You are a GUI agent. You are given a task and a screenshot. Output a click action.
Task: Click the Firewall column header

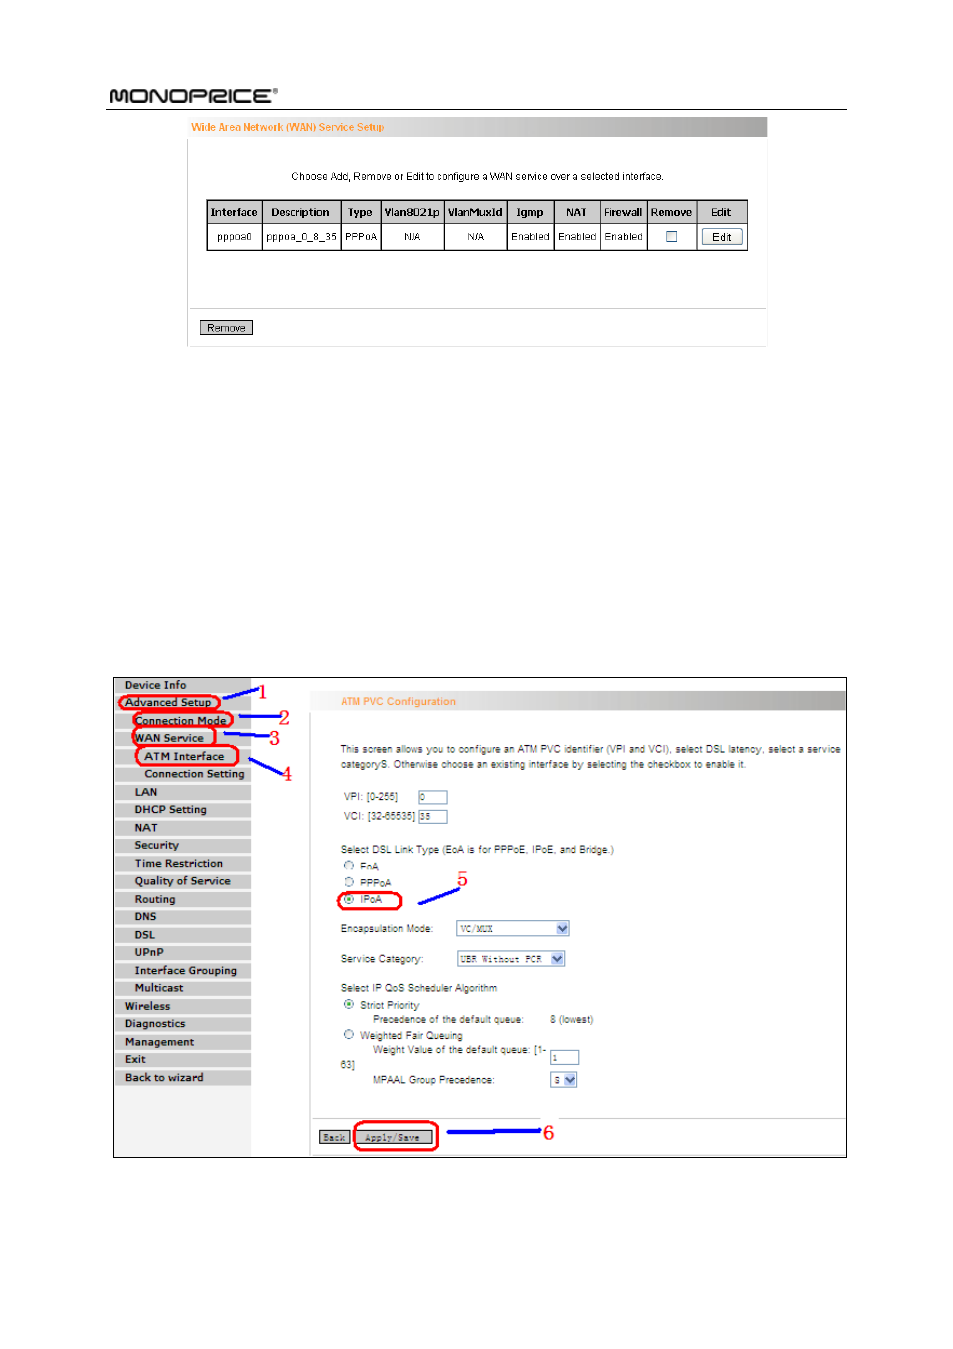click(623, 212)
